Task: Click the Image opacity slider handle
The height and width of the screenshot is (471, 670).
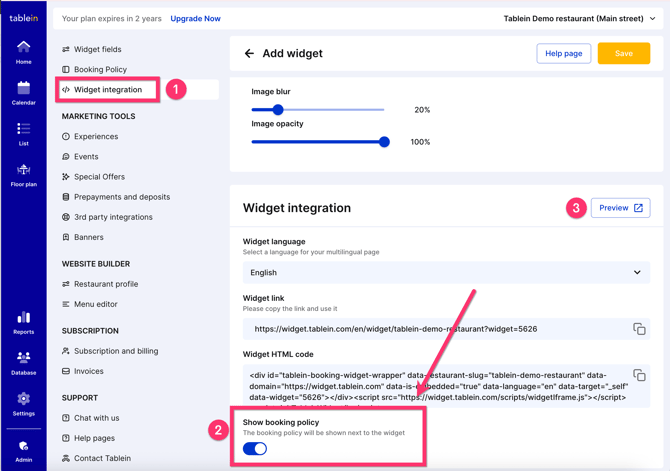Action: 384,142
